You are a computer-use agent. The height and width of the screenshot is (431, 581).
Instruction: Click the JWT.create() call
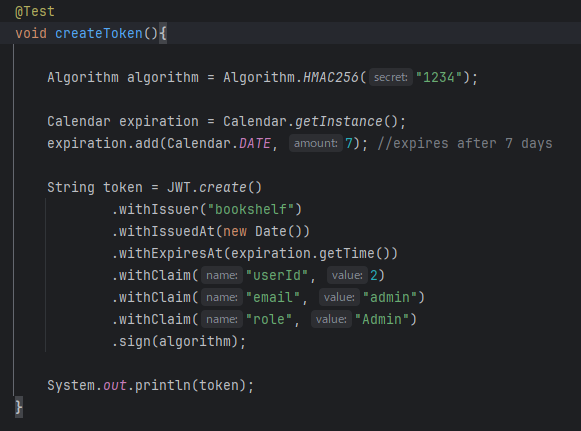(x=215, y=188)
